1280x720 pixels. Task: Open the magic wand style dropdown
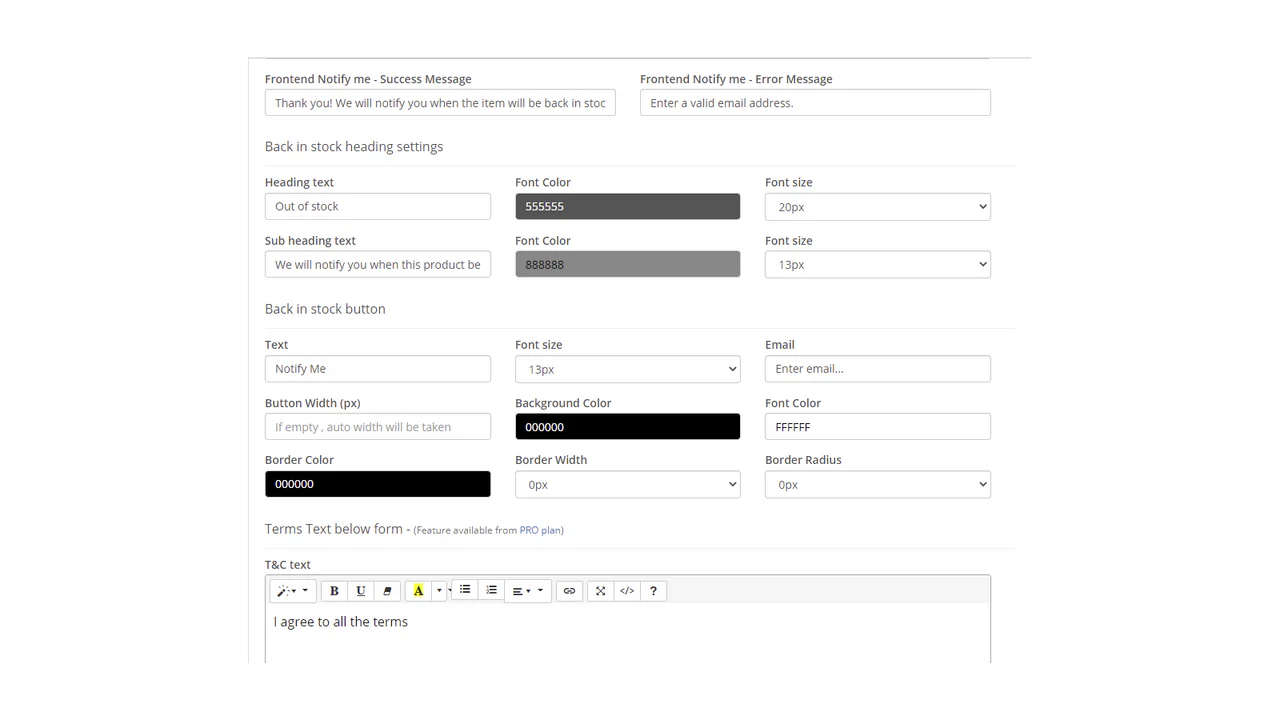pos(292,591)
